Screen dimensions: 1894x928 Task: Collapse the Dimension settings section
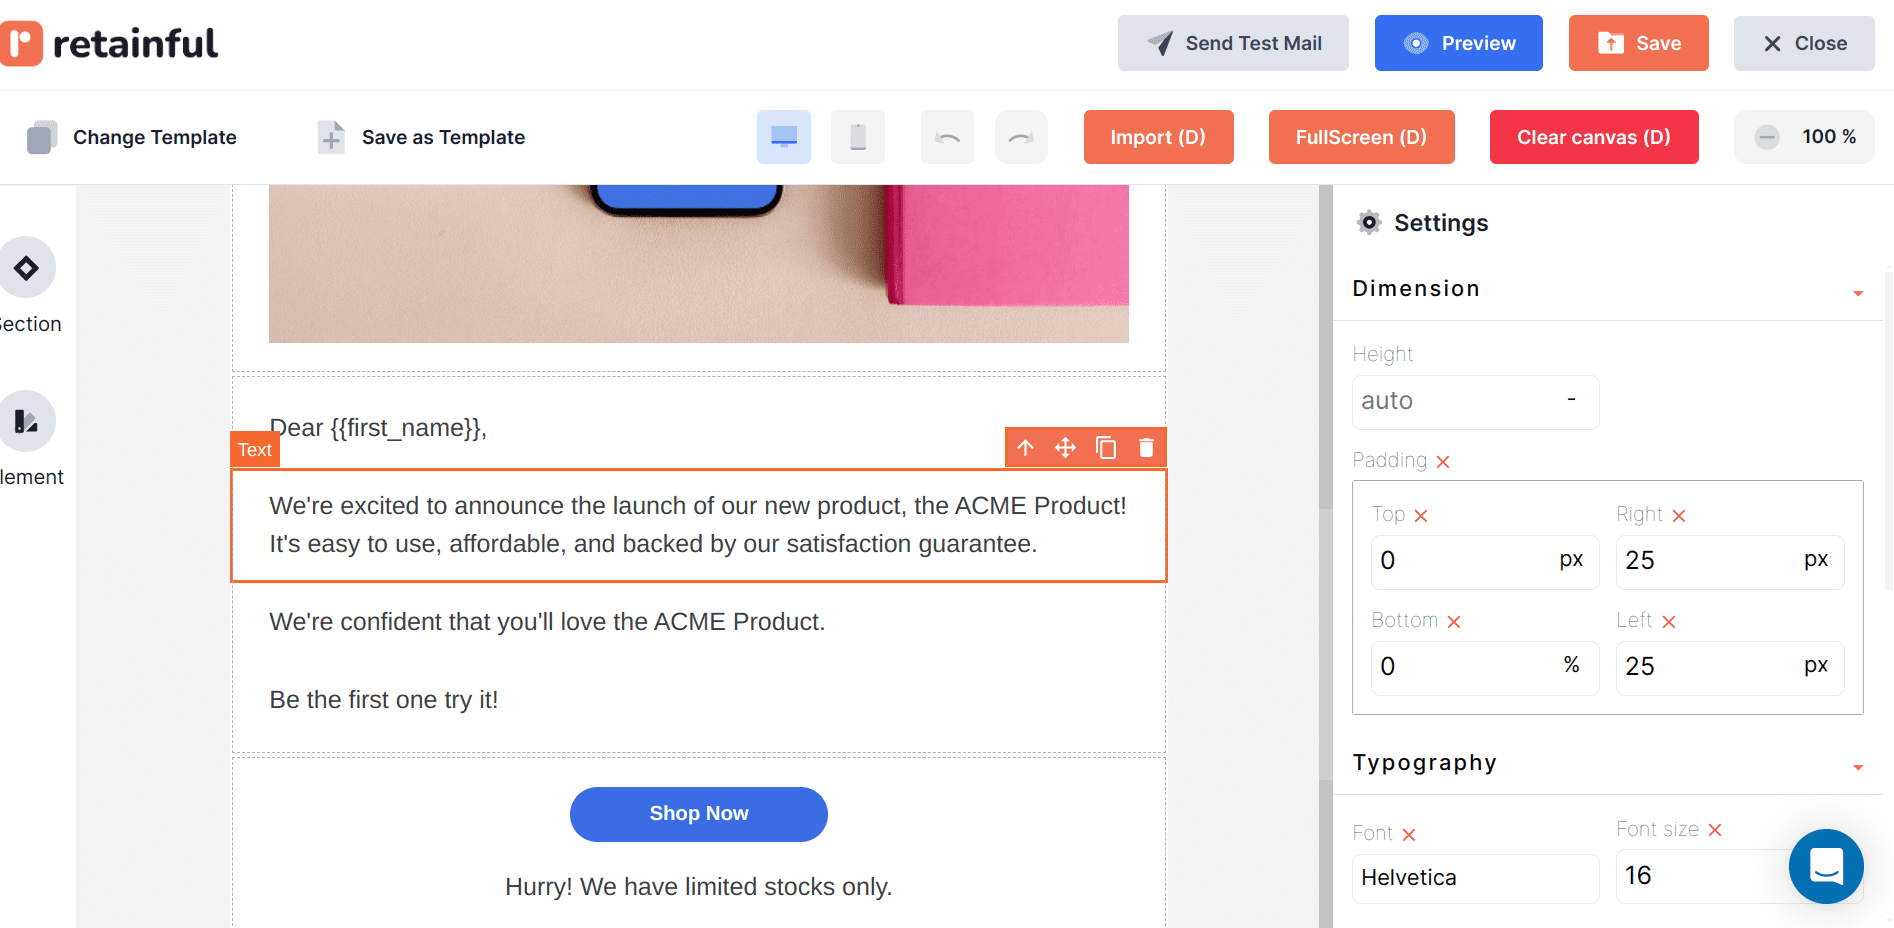[1858, 293]
